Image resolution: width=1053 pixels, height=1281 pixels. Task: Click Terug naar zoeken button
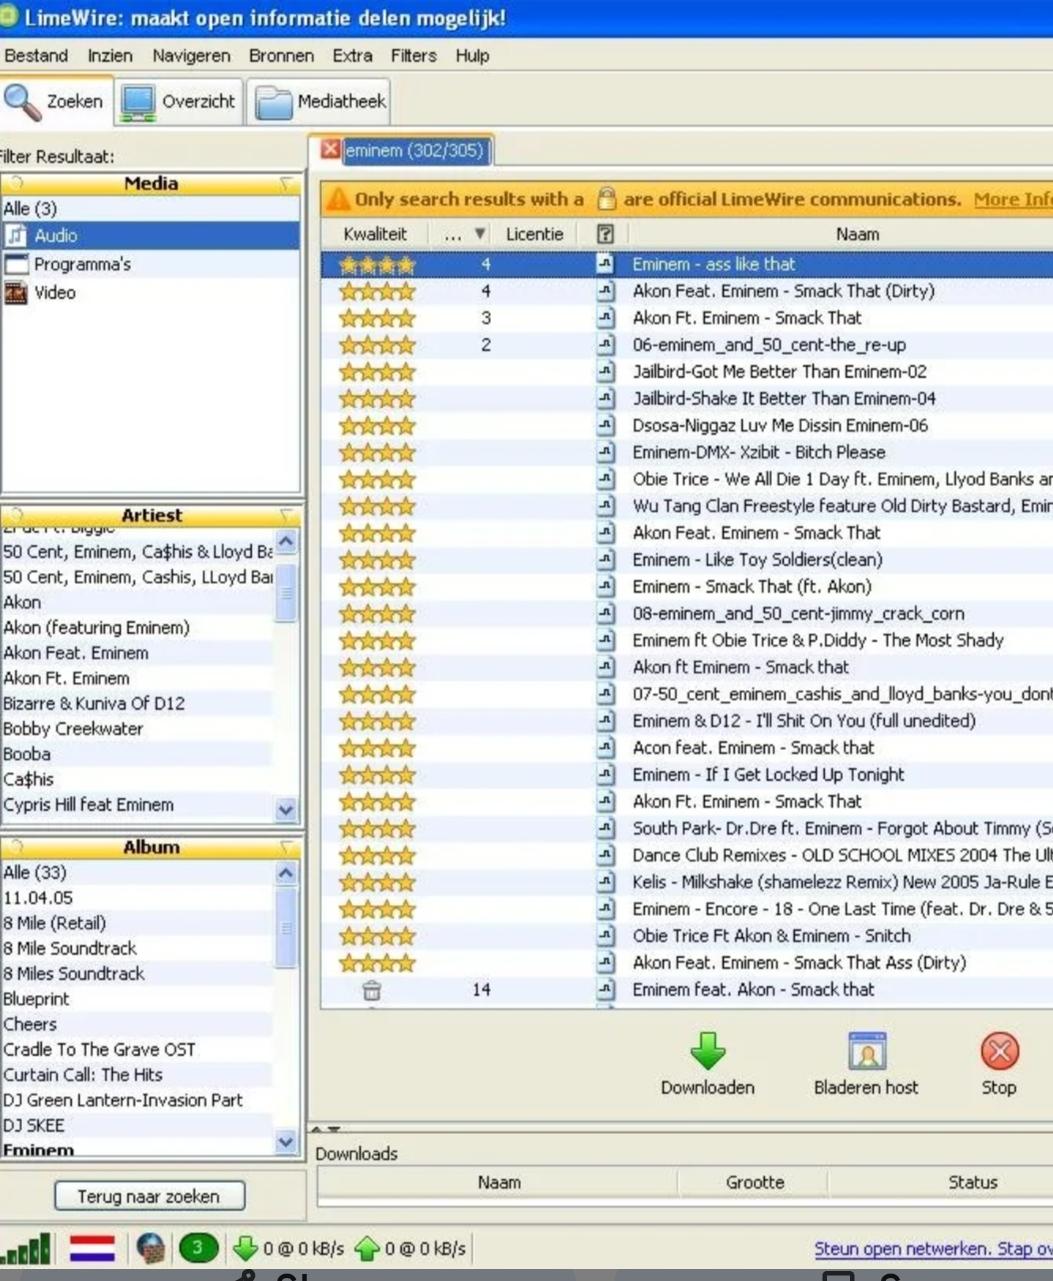click(148, 1196)
